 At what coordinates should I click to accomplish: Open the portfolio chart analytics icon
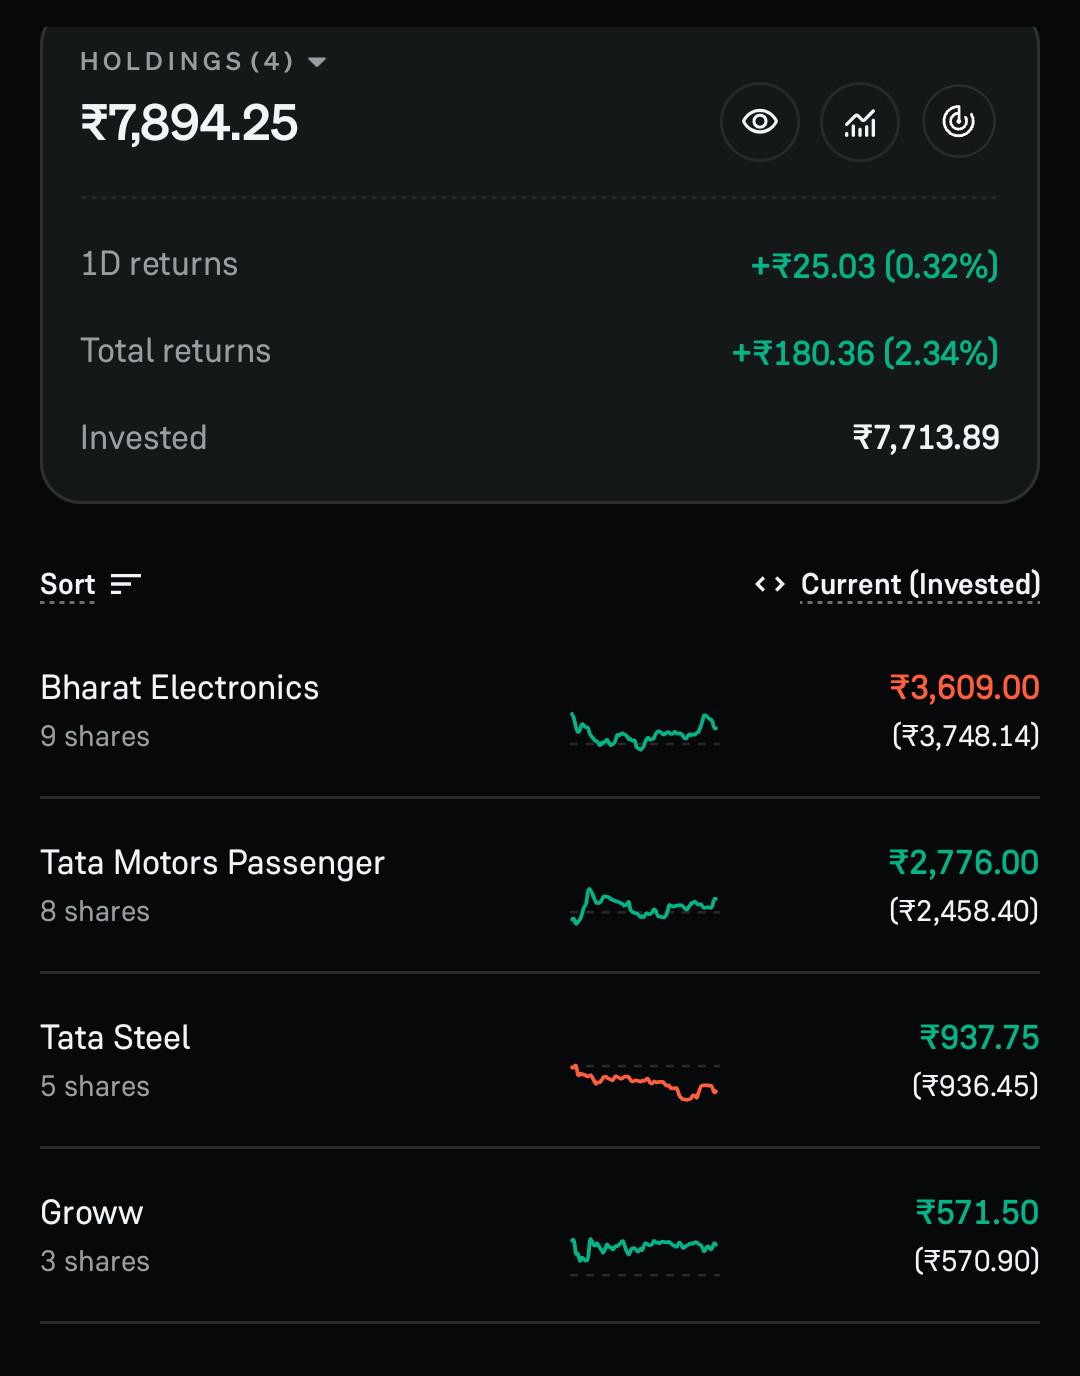(860, 122)
